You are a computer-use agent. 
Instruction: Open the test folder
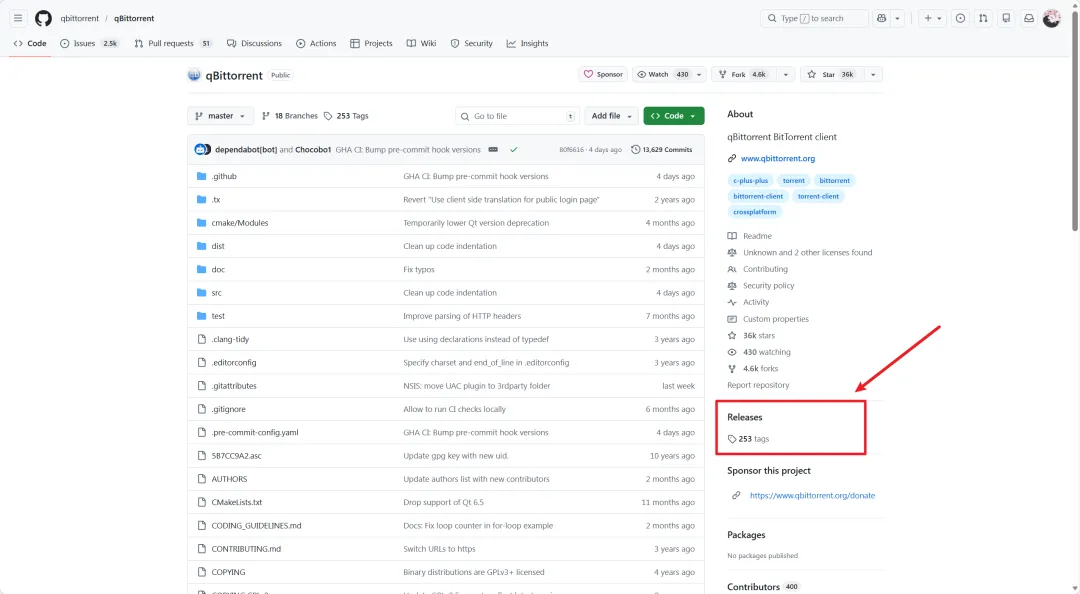point(218,316)
